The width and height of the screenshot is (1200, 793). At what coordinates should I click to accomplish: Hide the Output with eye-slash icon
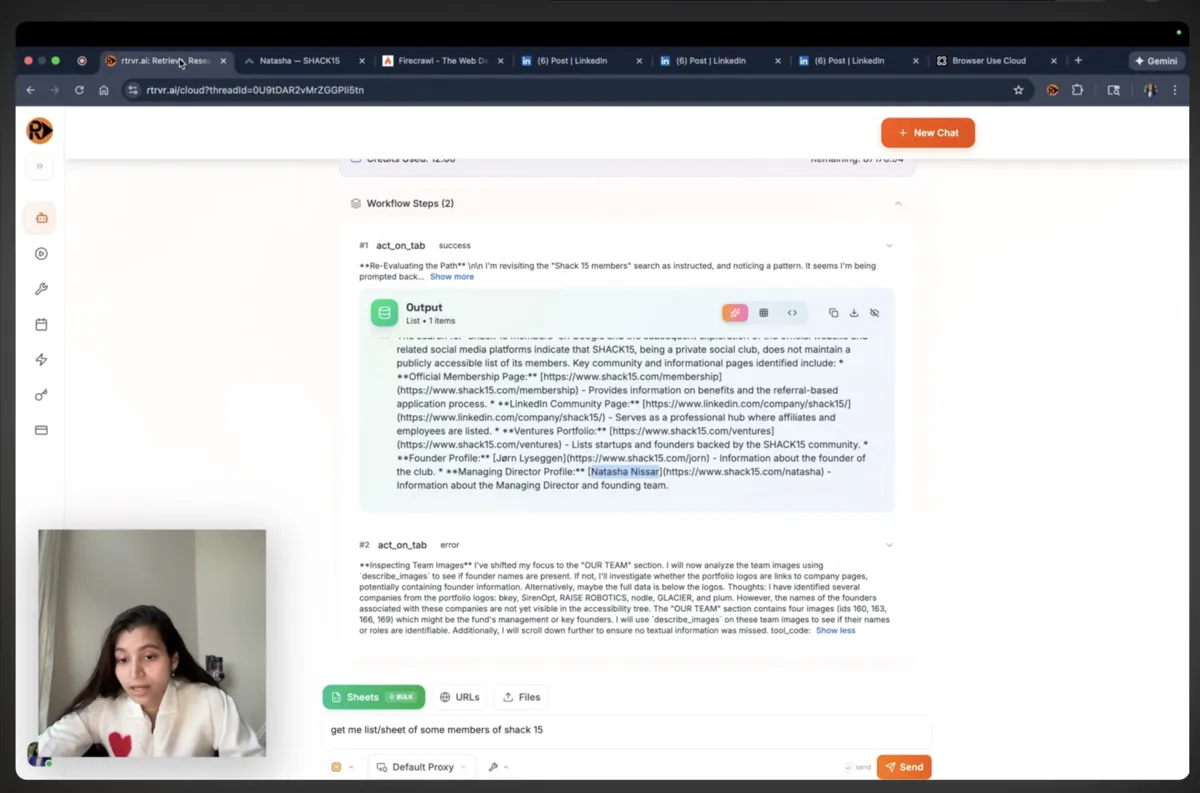point(874,313)
